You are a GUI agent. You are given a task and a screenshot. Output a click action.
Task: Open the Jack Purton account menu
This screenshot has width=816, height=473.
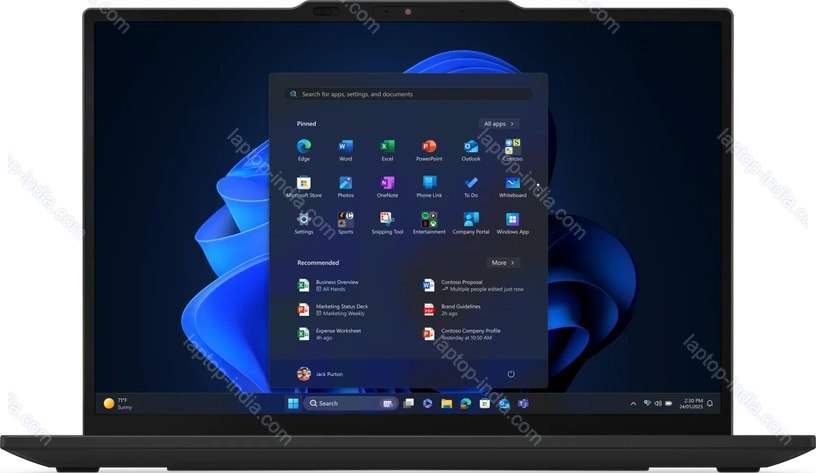click(x=320, y=373)
